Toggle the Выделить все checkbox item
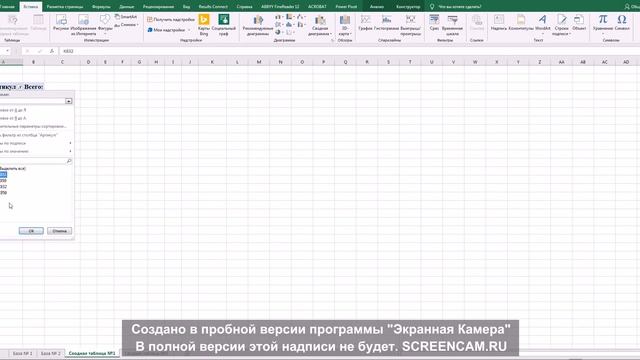This screenshot has height=360, width=640. click(x=12, y=169)
